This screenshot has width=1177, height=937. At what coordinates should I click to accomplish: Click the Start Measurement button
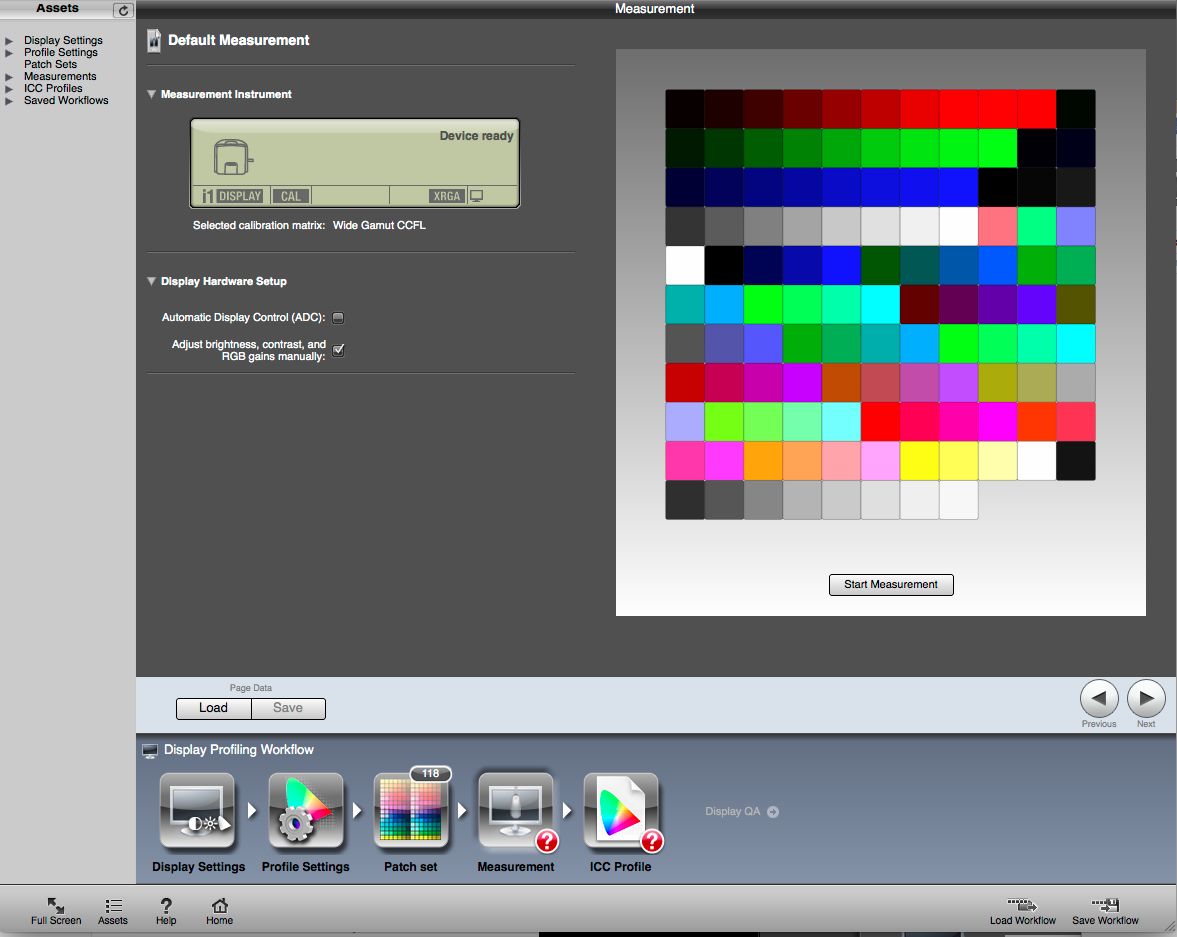point(890,585)
